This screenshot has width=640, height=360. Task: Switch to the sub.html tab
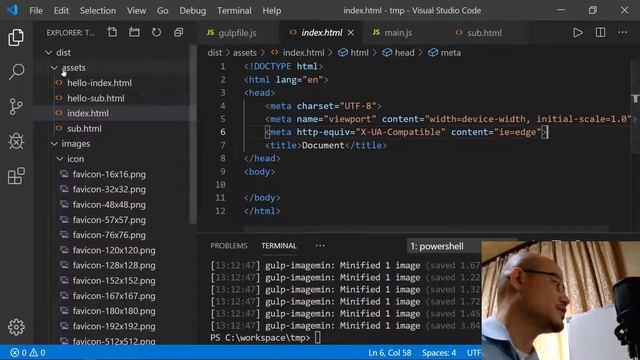point(484,33)
